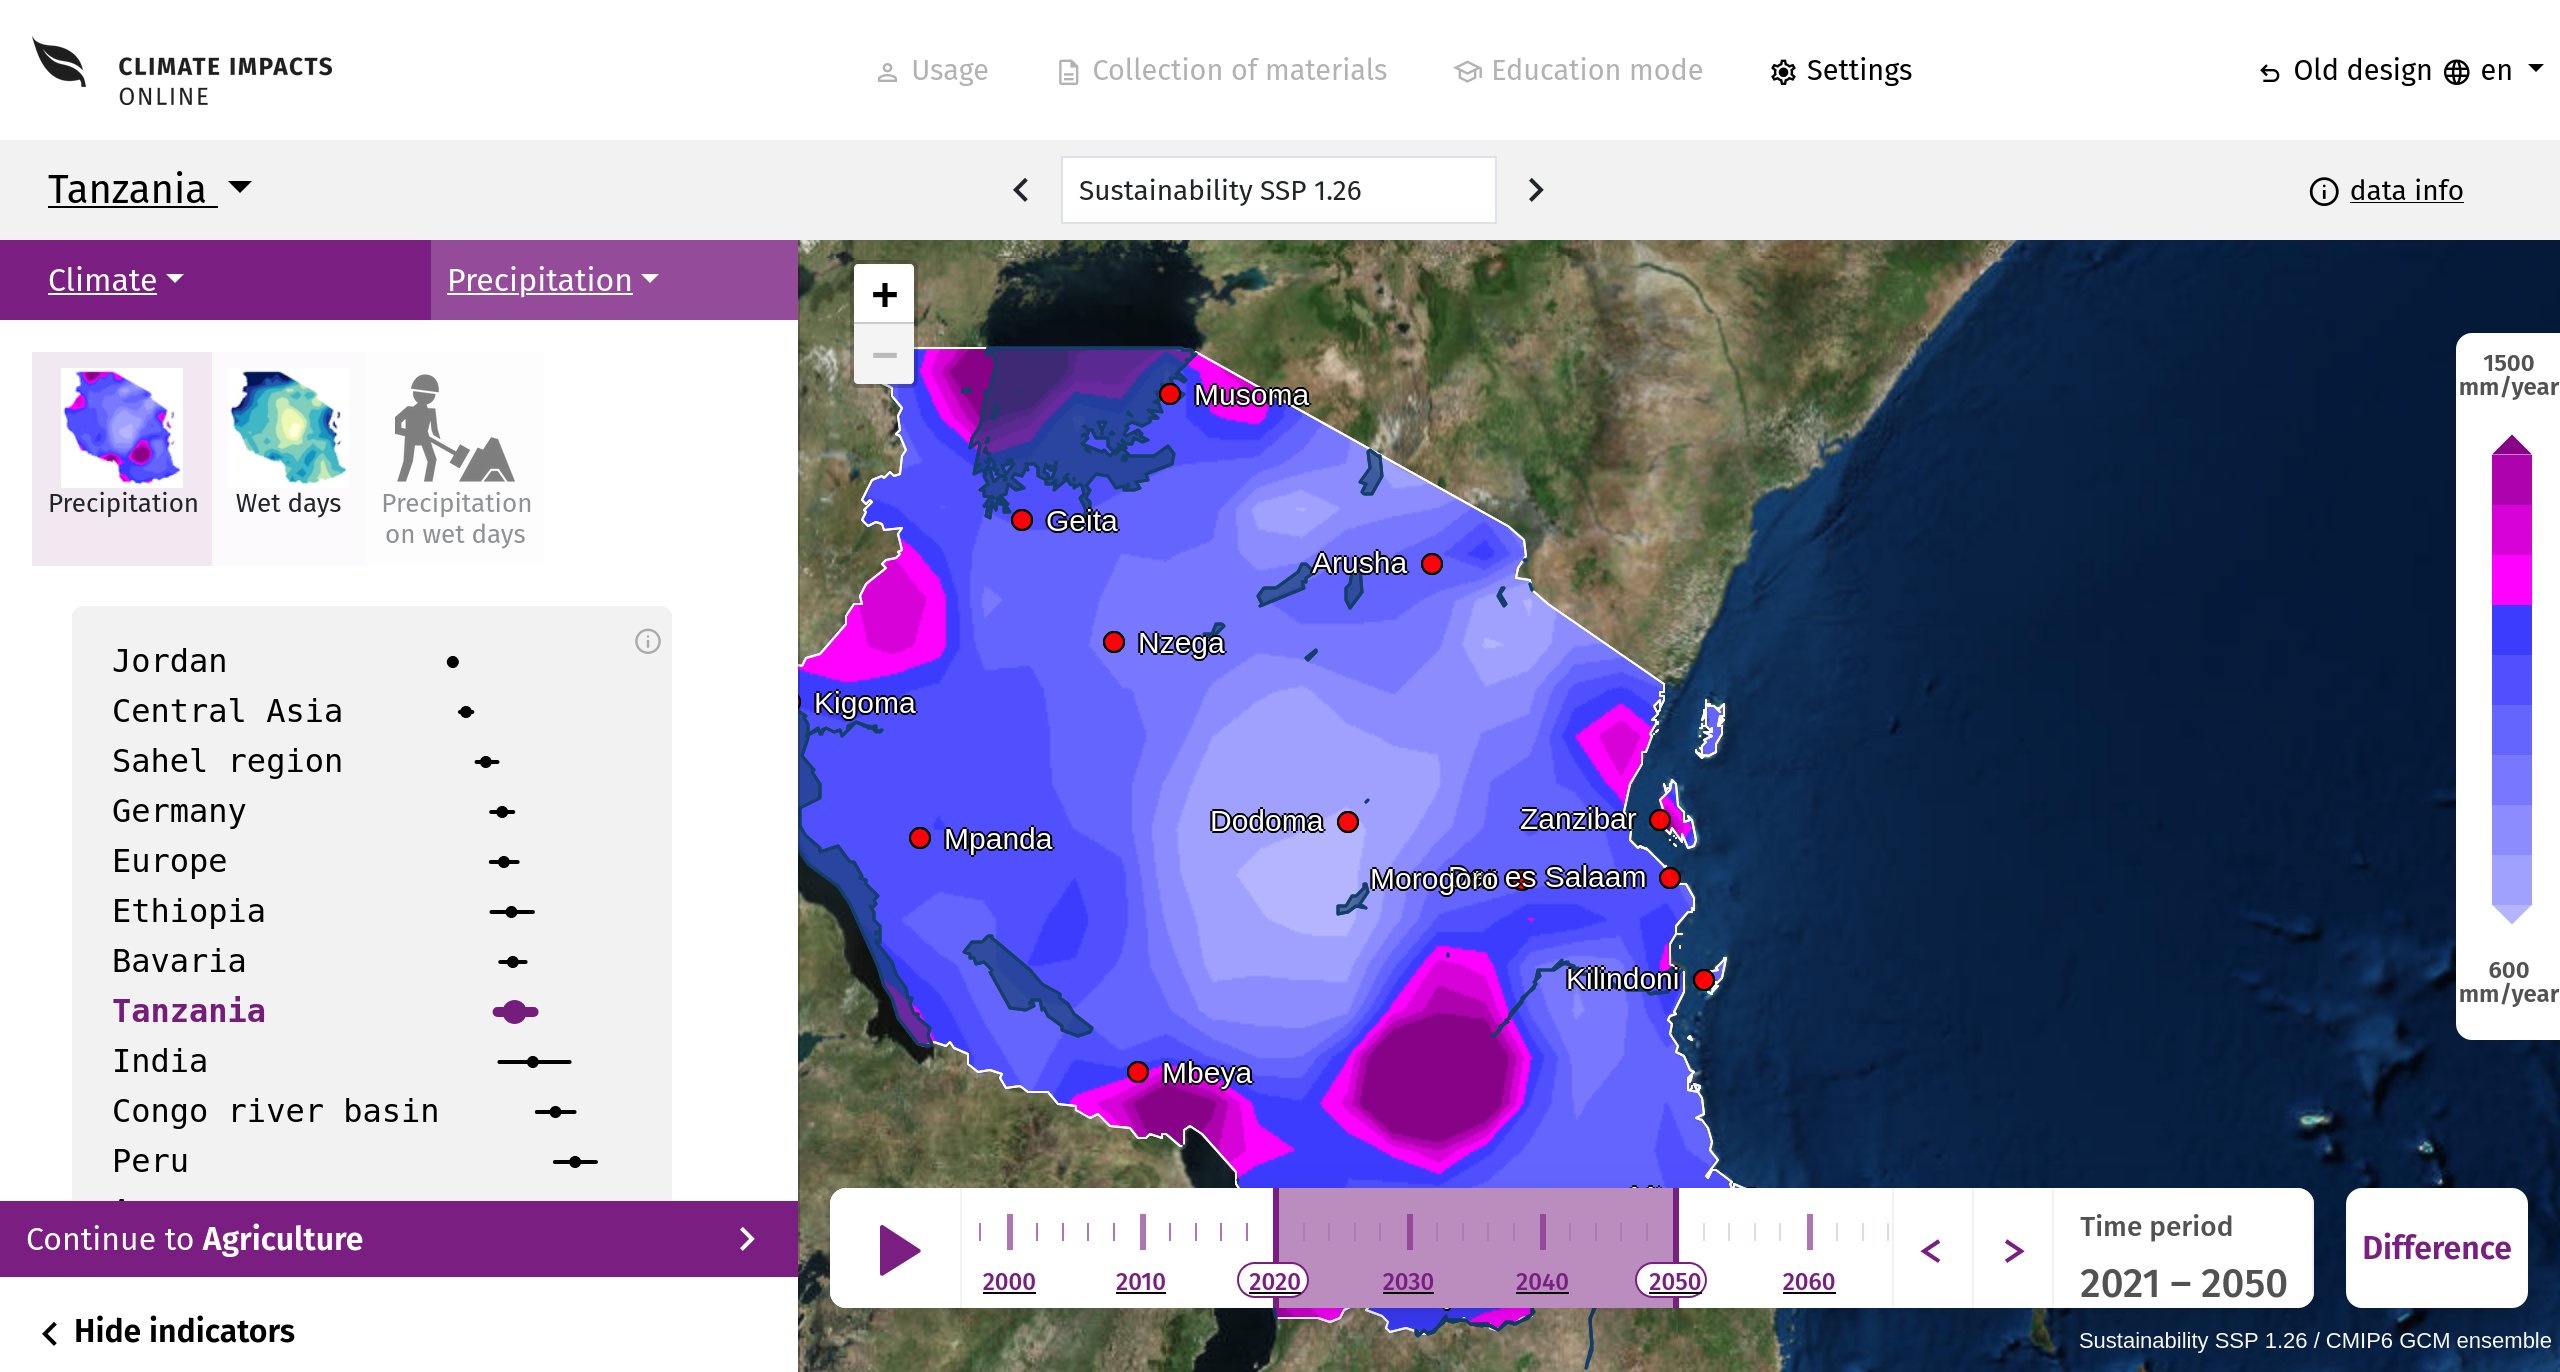Go to next scenario with right chevron
The width and height of the screenshot is (2560, 1372).
(x=1536, y=190)
